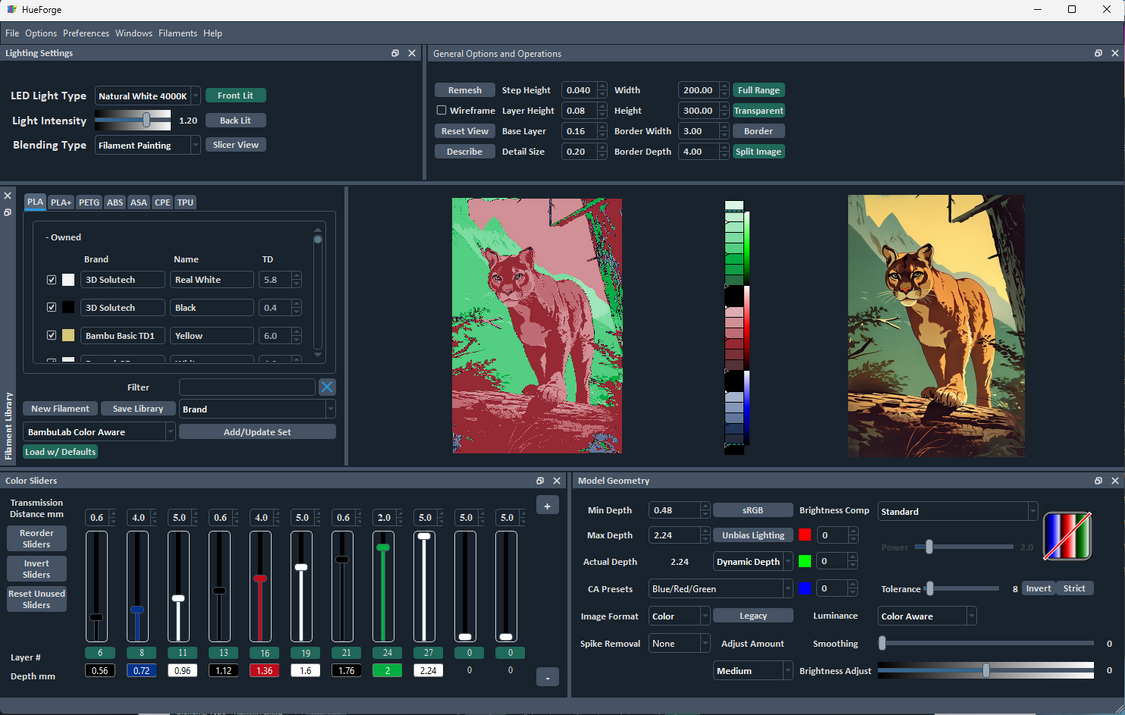Image resolution: width=1125 pixels, height=715 pixels.
Task: Remove a color slider with the minus icon
Action: point(547,677)
